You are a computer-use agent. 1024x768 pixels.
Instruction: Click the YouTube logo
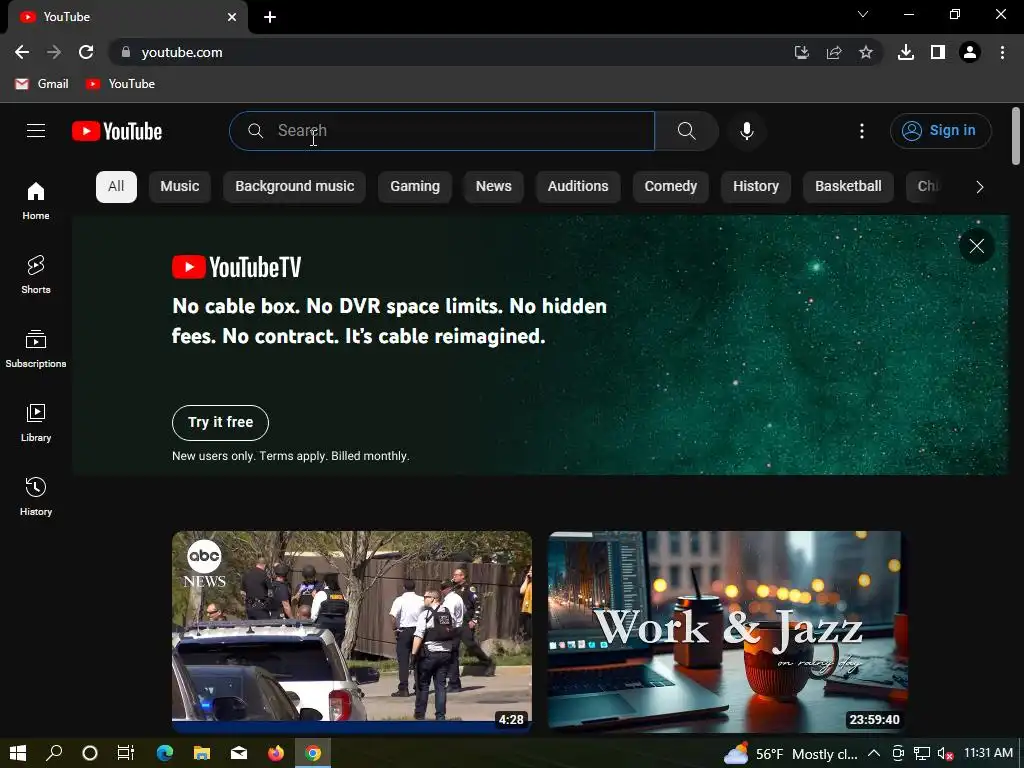pos(117,131)
